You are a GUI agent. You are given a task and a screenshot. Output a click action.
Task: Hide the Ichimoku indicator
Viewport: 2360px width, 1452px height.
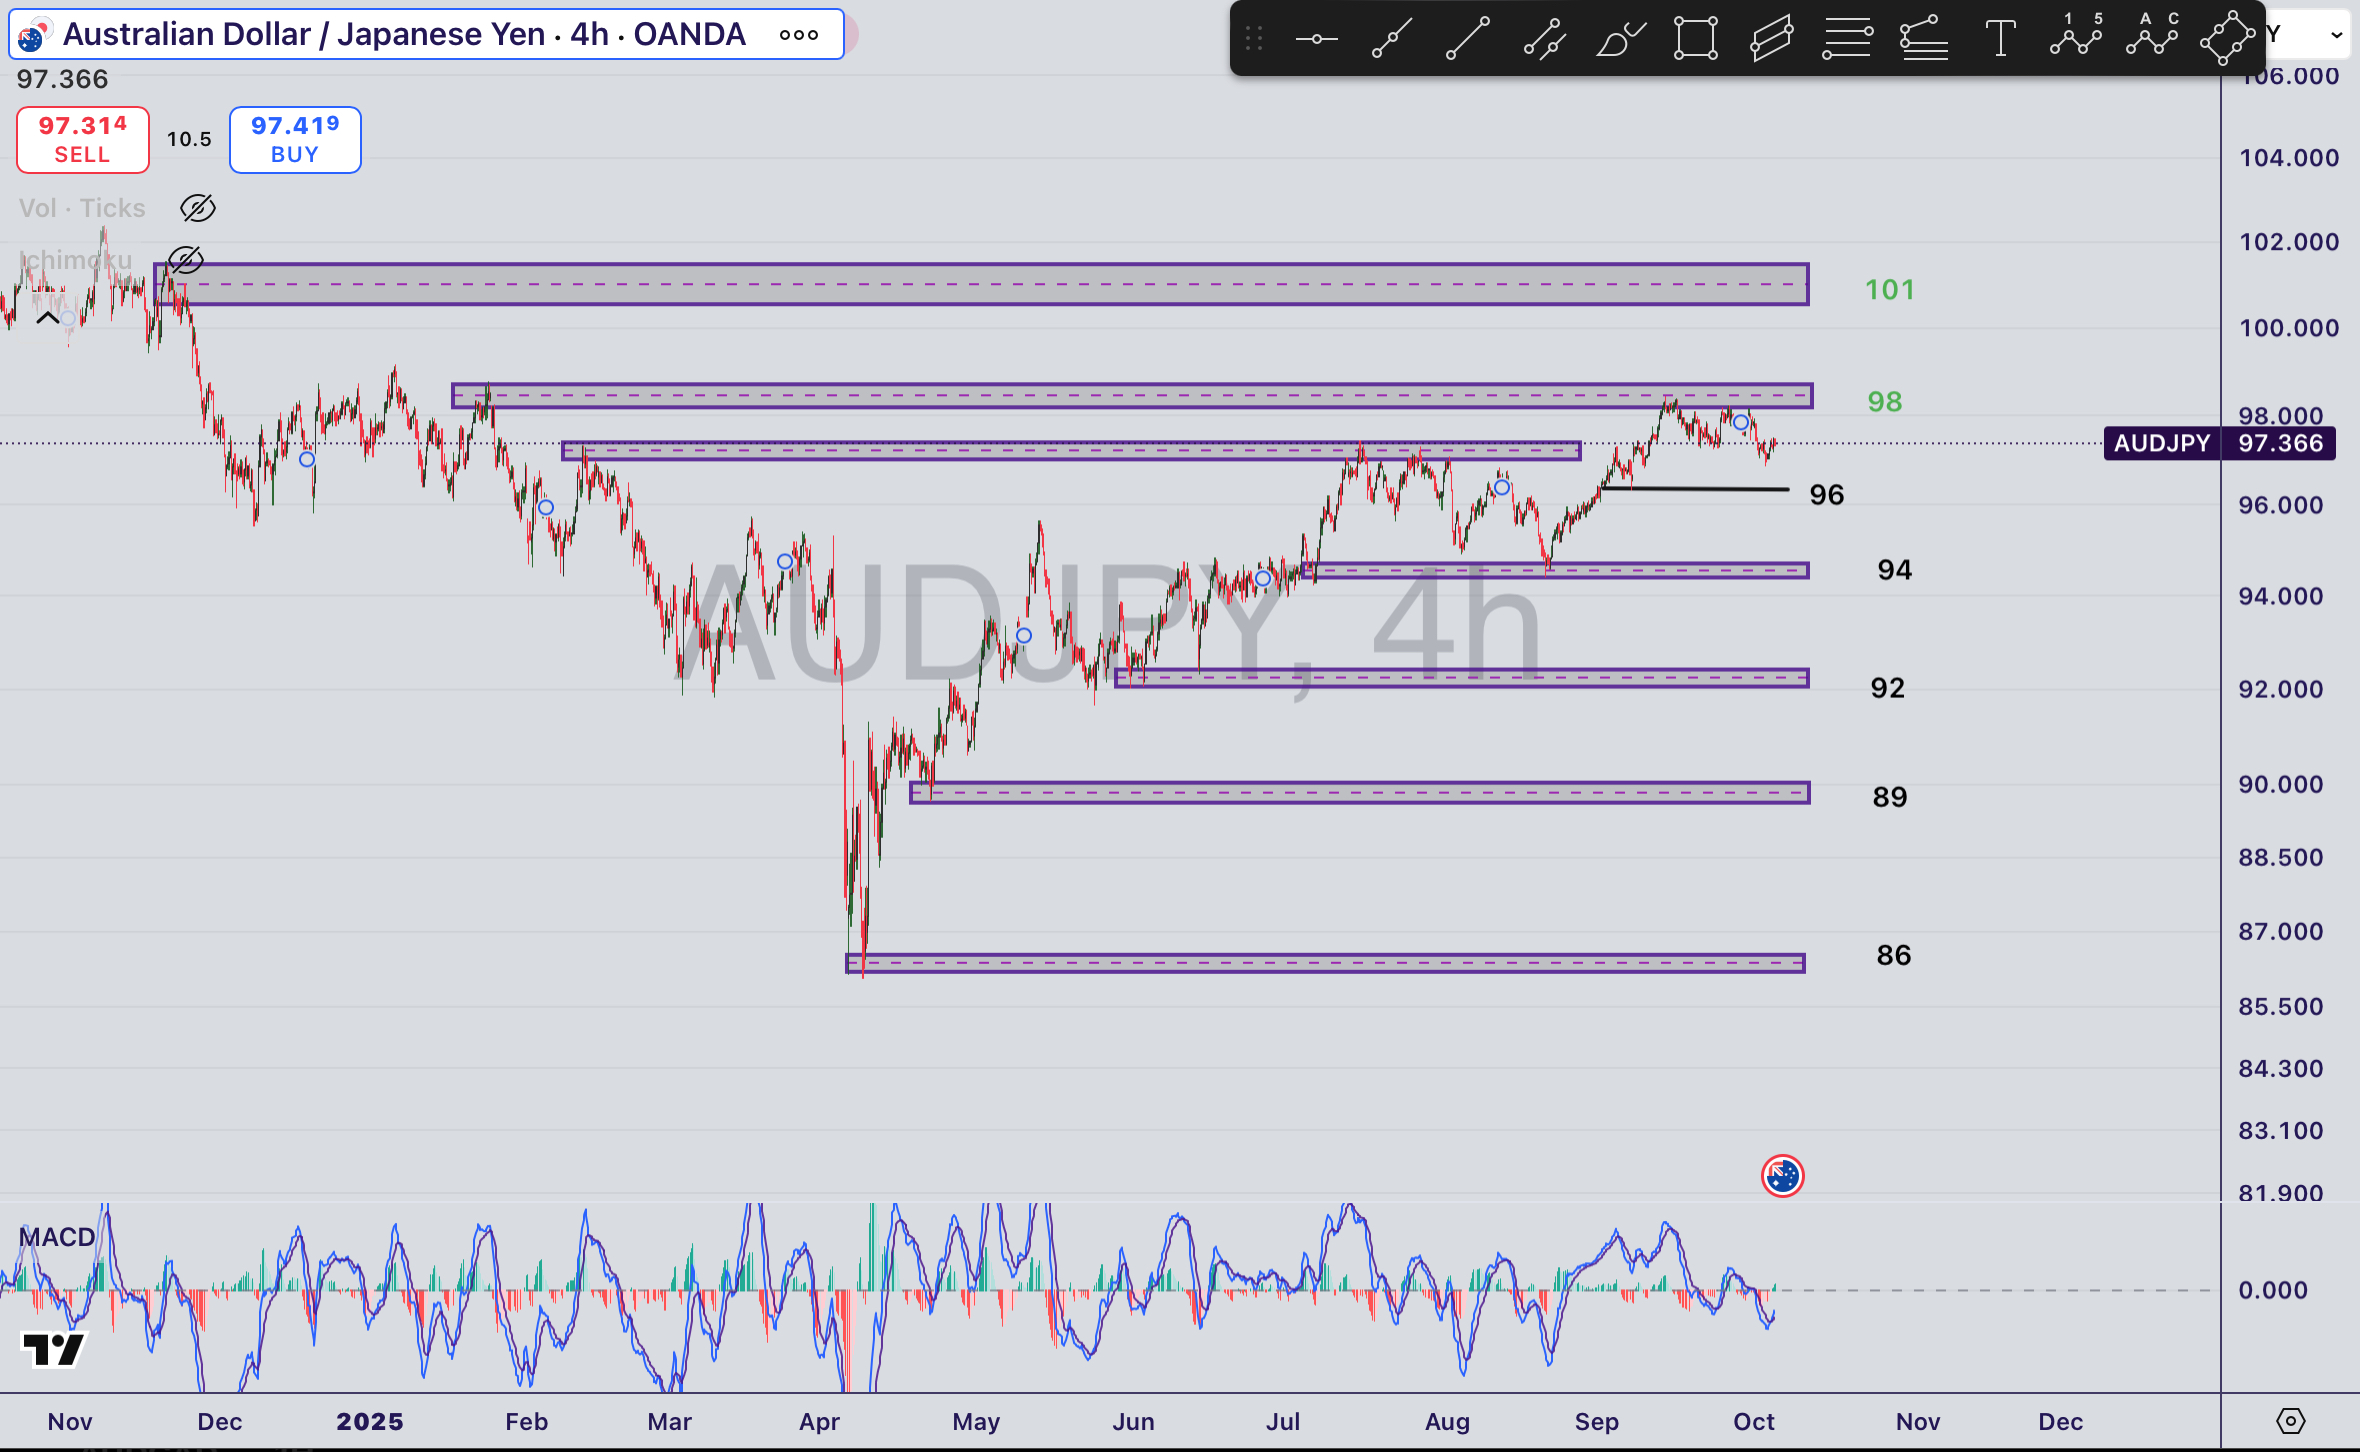[x=186, y=260]
